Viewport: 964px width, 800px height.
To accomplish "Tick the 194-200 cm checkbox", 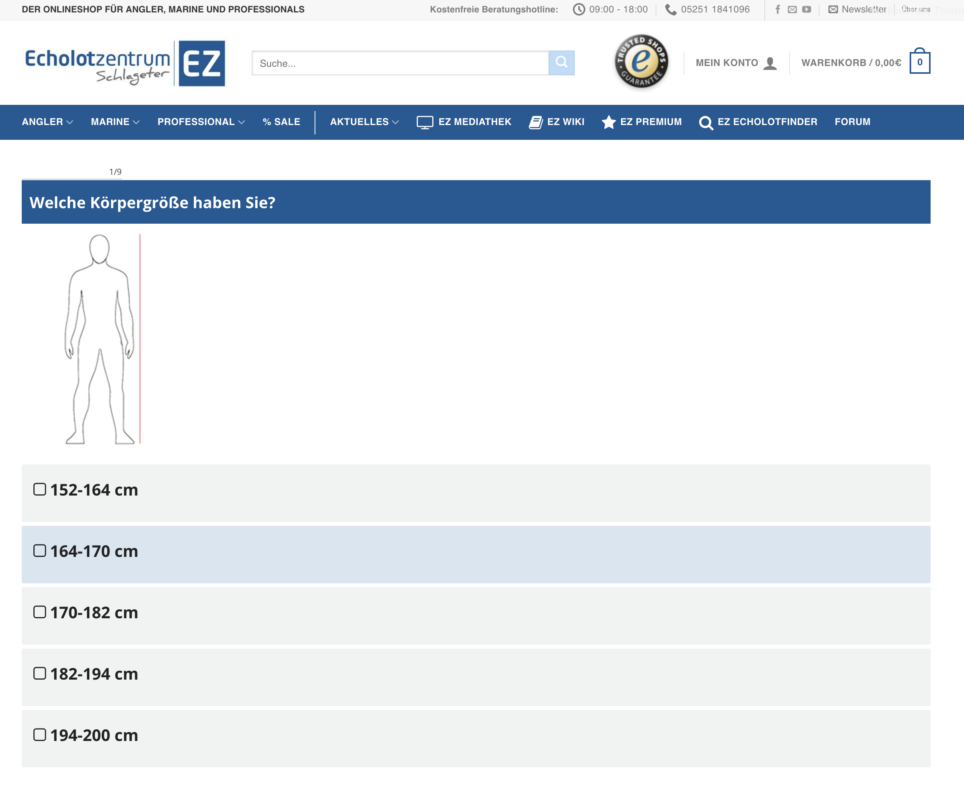I will 39,735.
